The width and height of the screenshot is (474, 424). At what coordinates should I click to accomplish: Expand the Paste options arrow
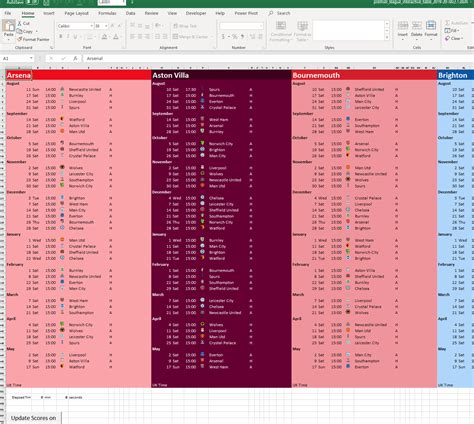click(9, 39)
